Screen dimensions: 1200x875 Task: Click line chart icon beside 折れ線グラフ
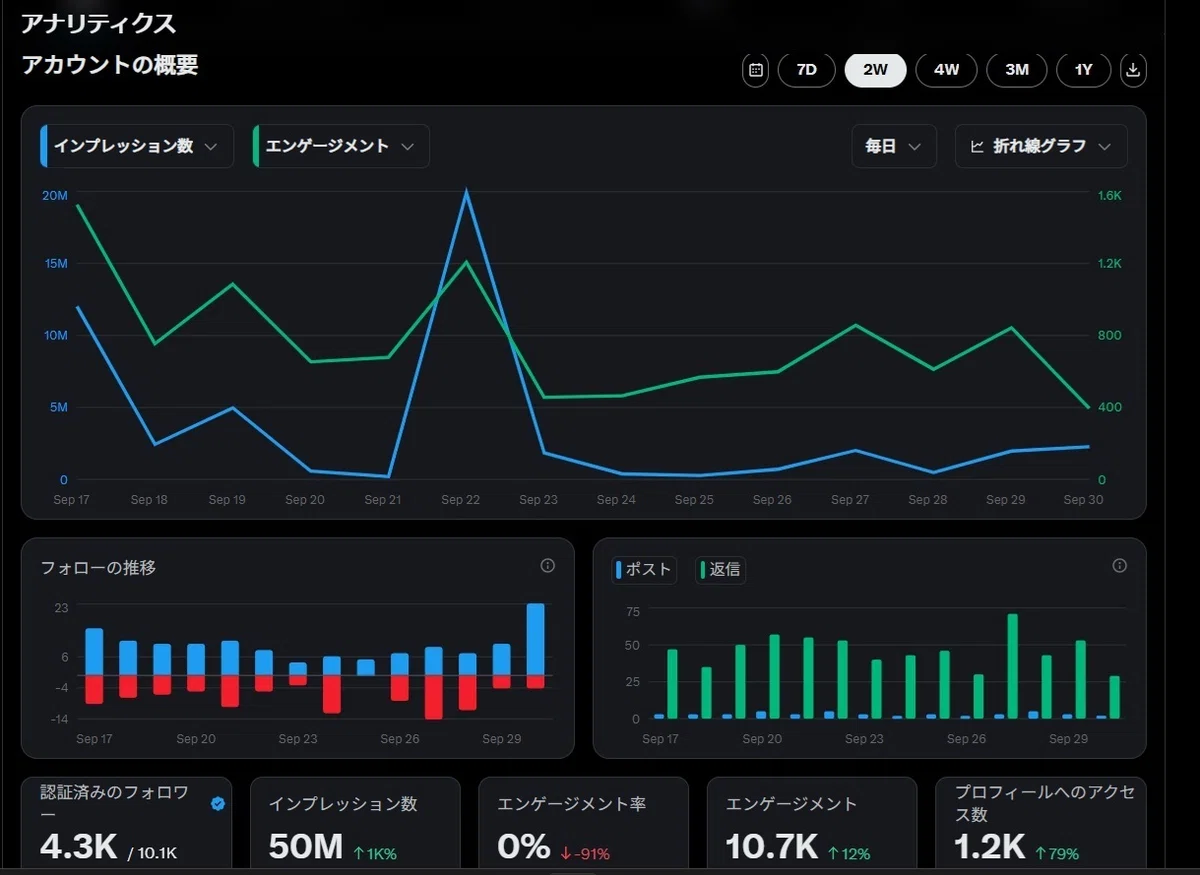(977, 146)
